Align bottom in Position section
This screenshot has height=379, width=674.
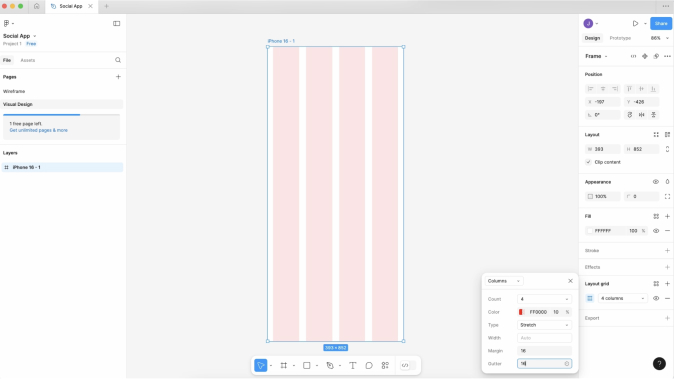pyautogui.click(x=653, y=89)
